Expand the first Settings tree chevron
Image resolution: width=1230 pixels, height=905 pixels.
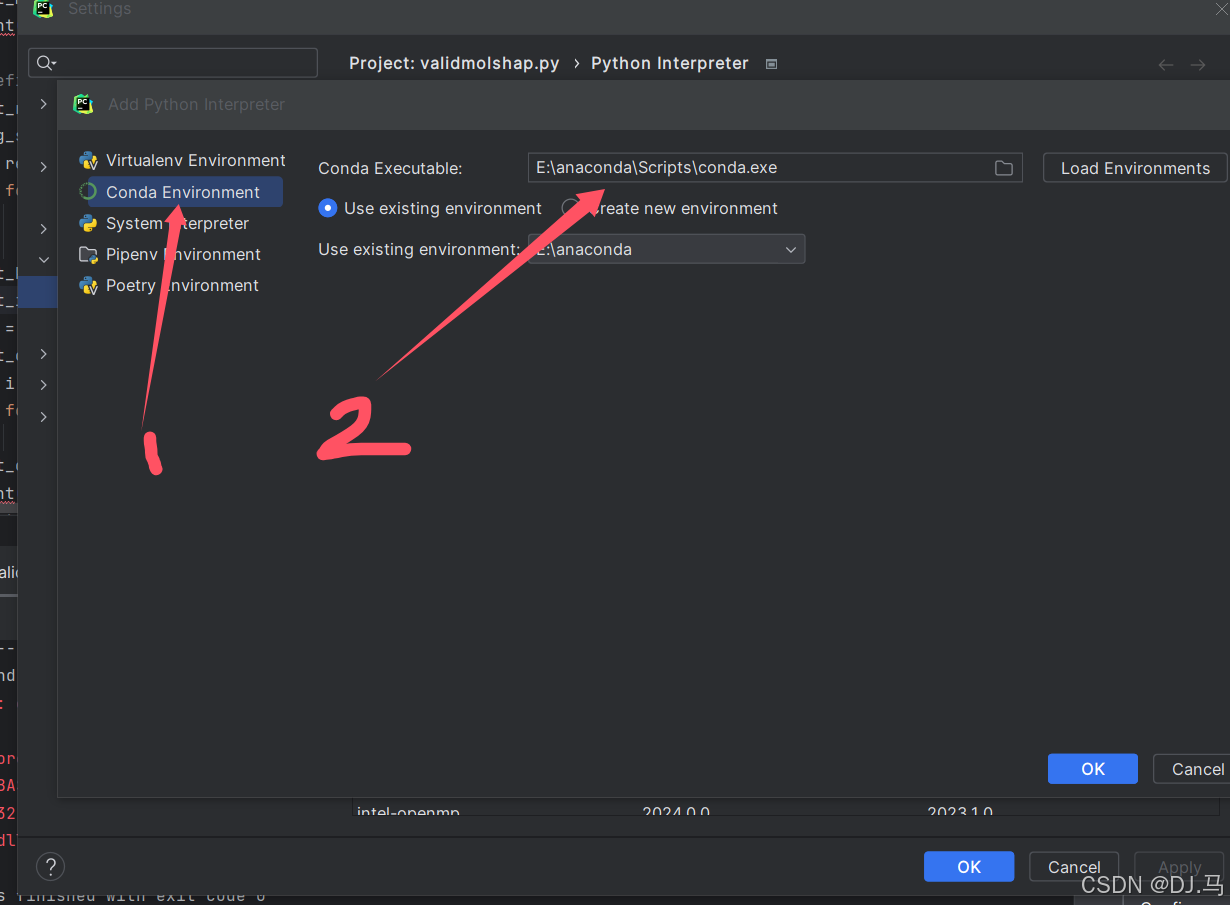tap(44, 104)
